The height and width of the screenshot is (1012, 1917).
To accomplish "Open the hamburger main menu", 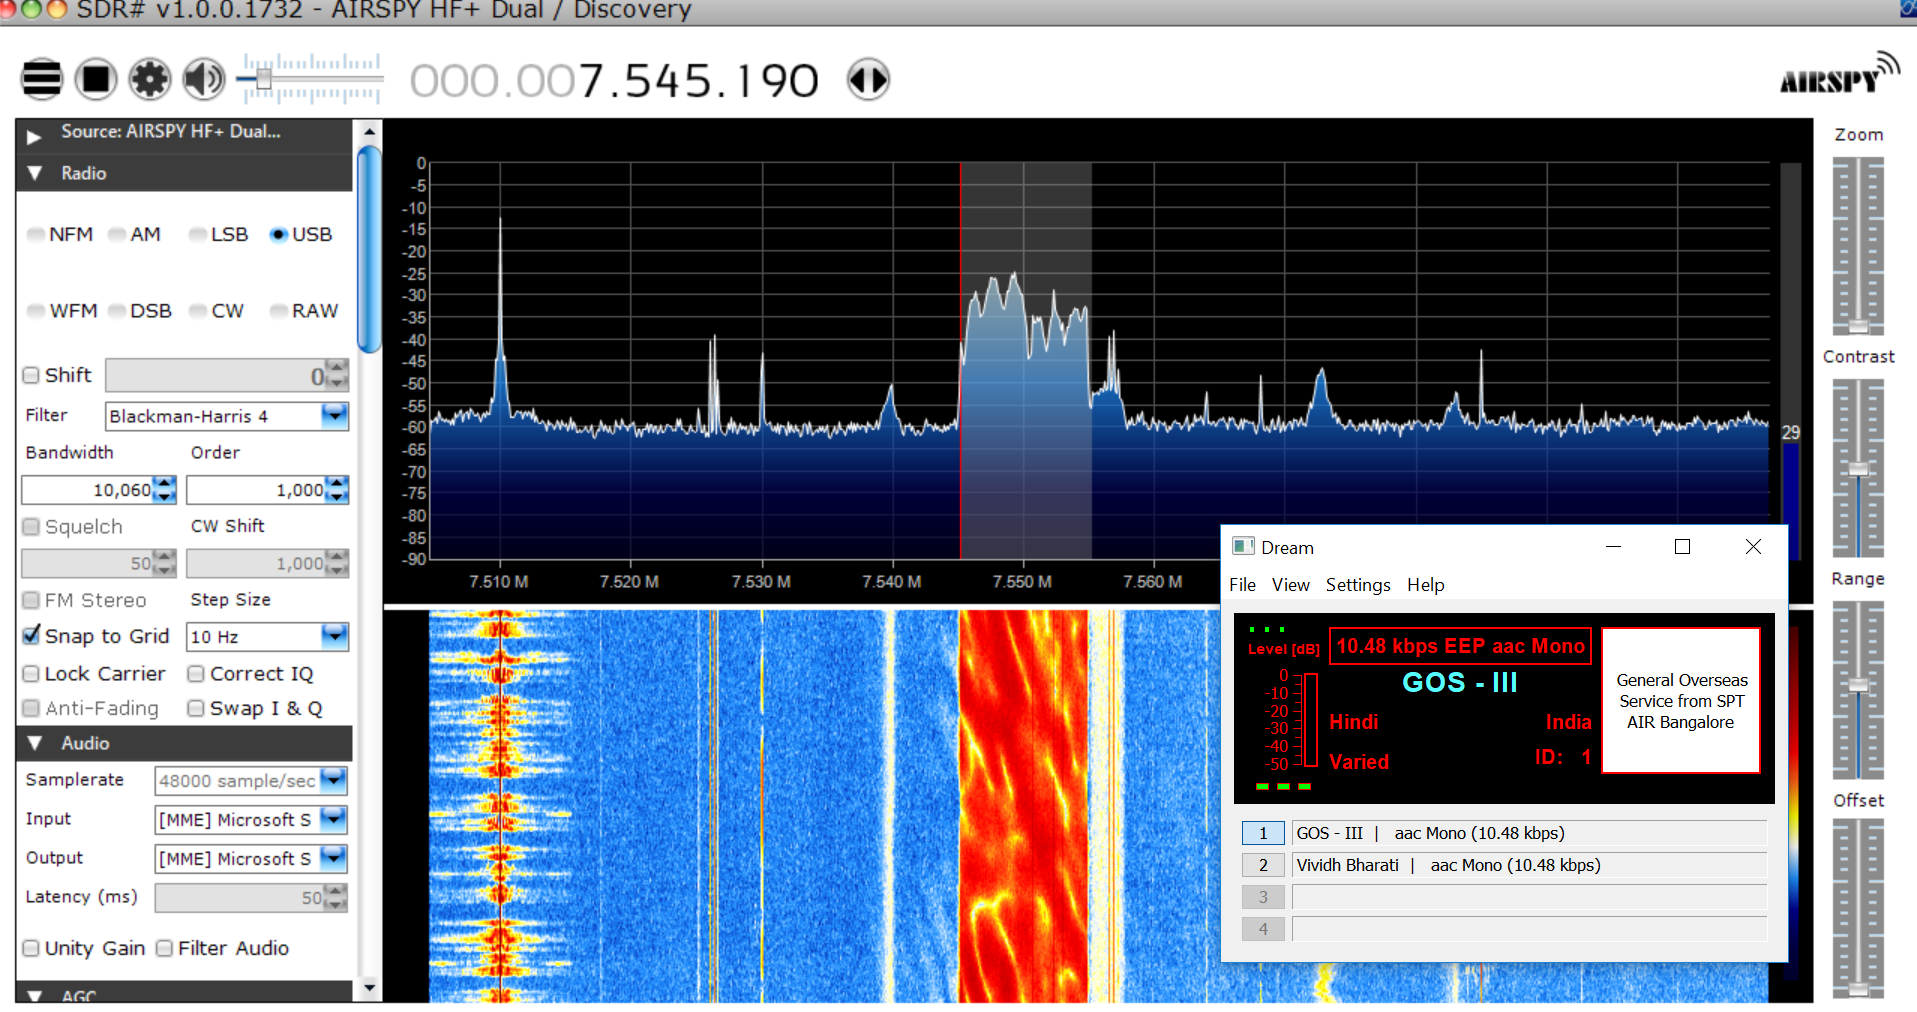I will coord(42,79).
